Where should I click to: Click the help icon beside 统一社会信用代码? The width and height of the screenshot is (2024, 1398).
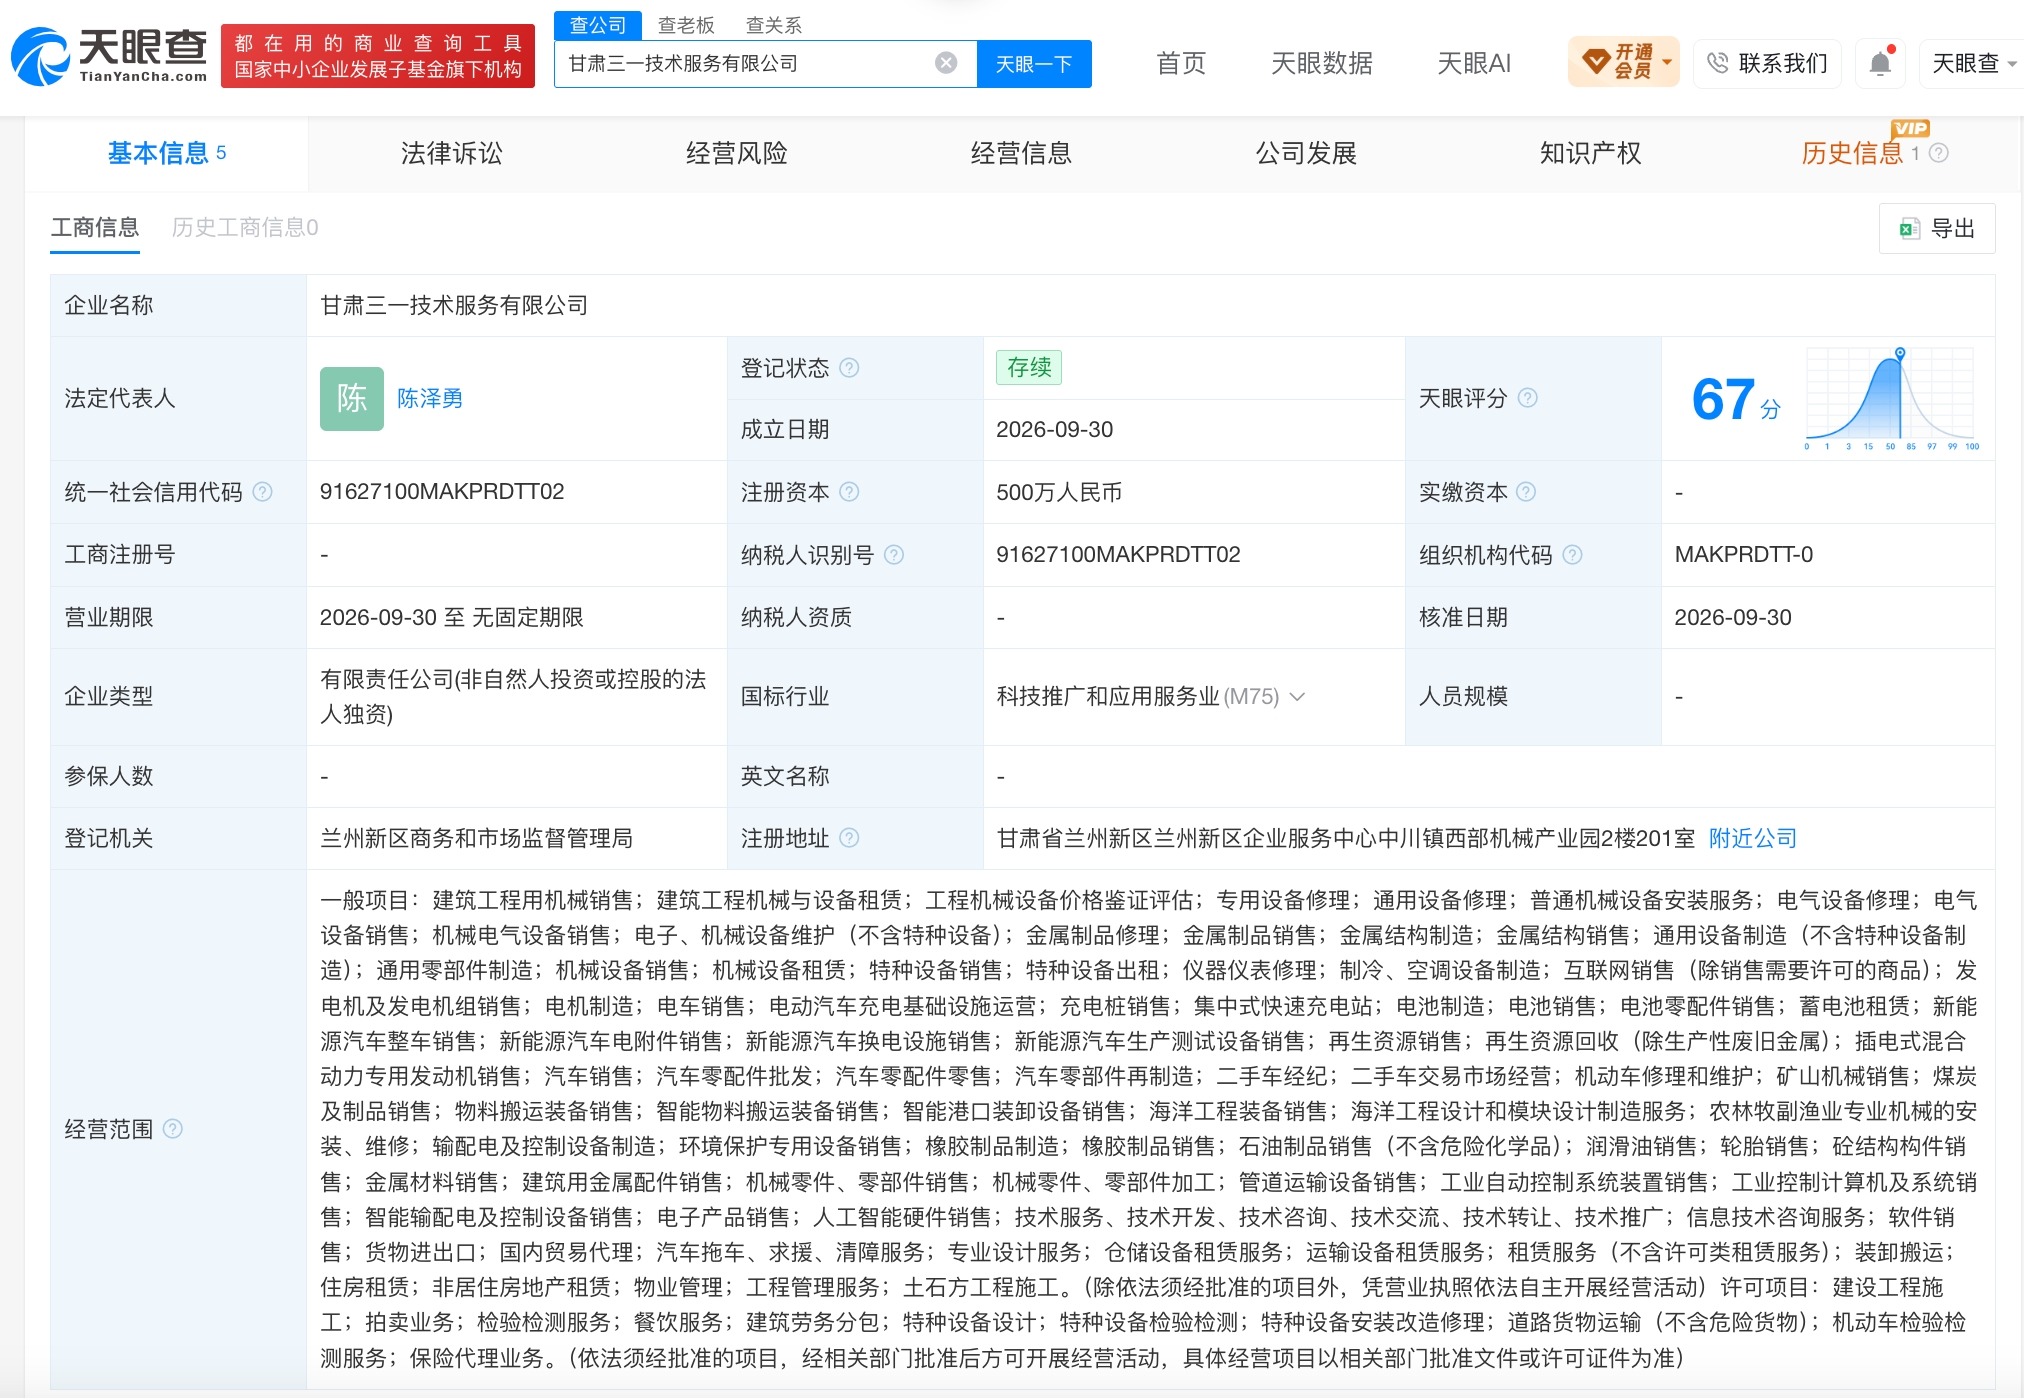[x=263, y=492]
